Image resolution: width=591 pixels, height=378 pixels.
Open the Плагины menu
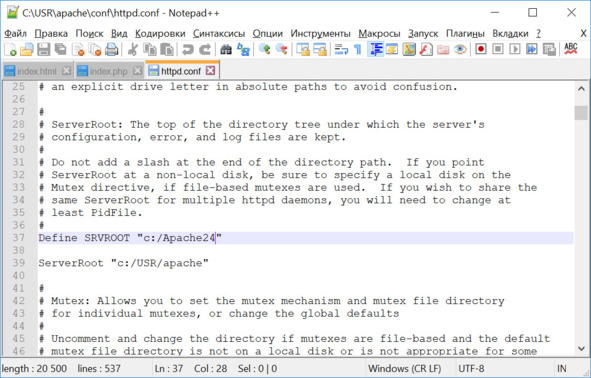pyautogui.click(x=465, y=34)
